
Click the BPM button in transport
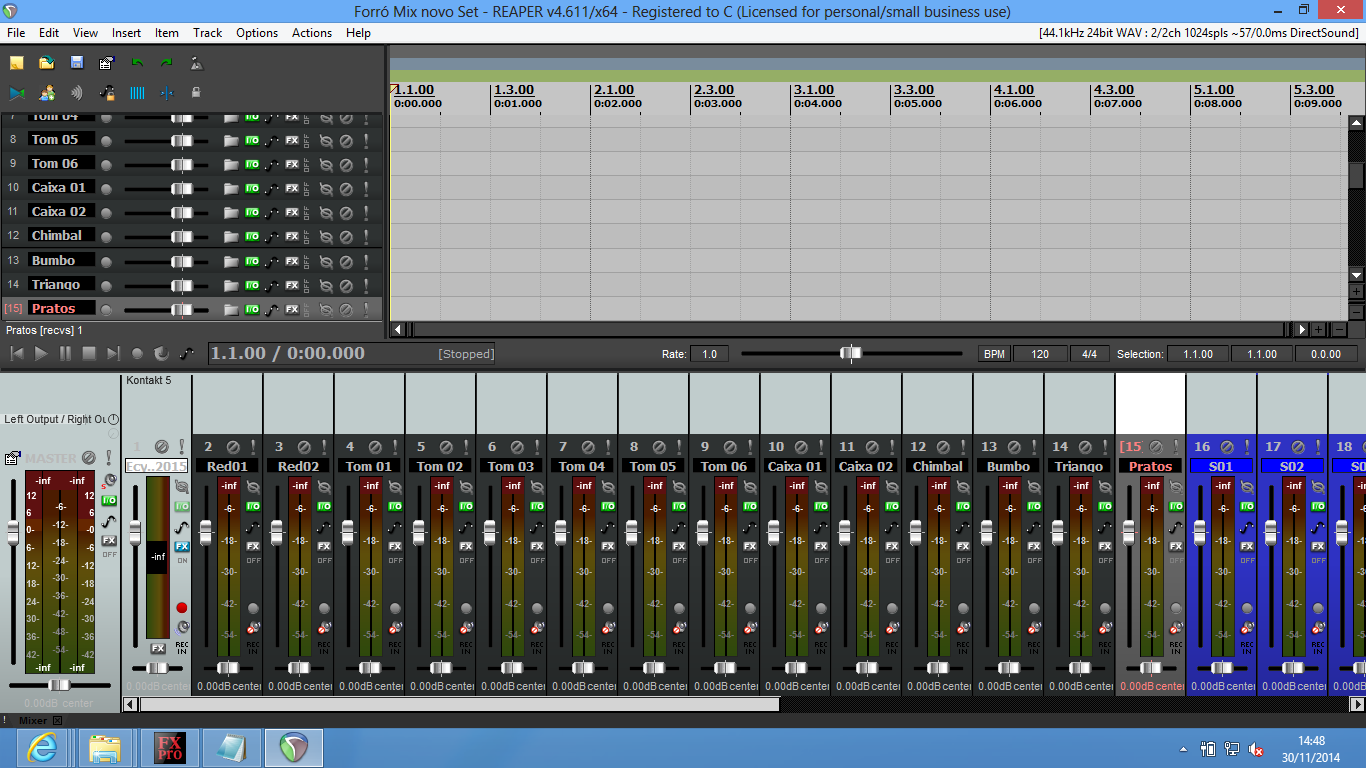tap(994, 354)
